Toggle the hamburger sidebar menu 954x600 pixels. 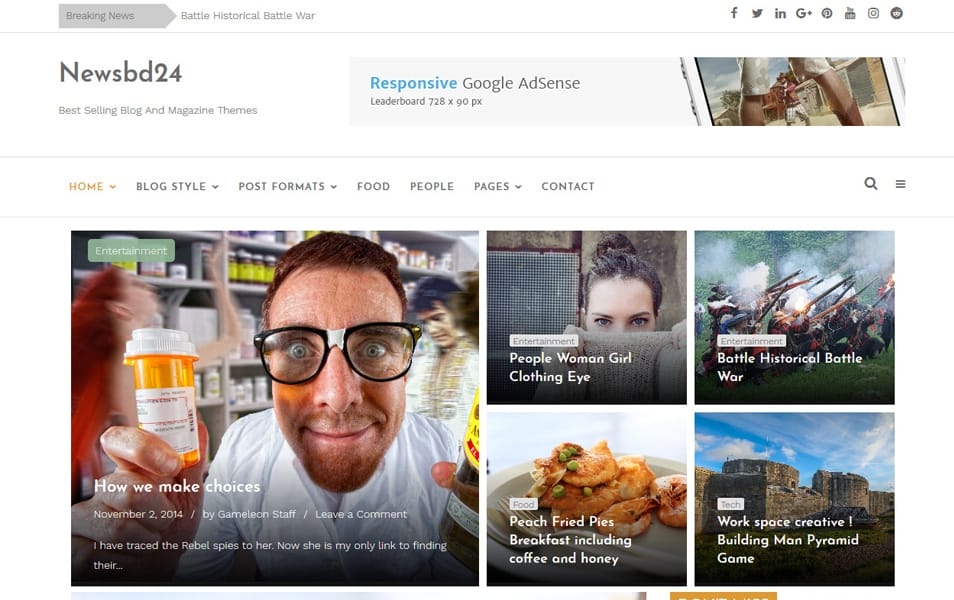900,184
